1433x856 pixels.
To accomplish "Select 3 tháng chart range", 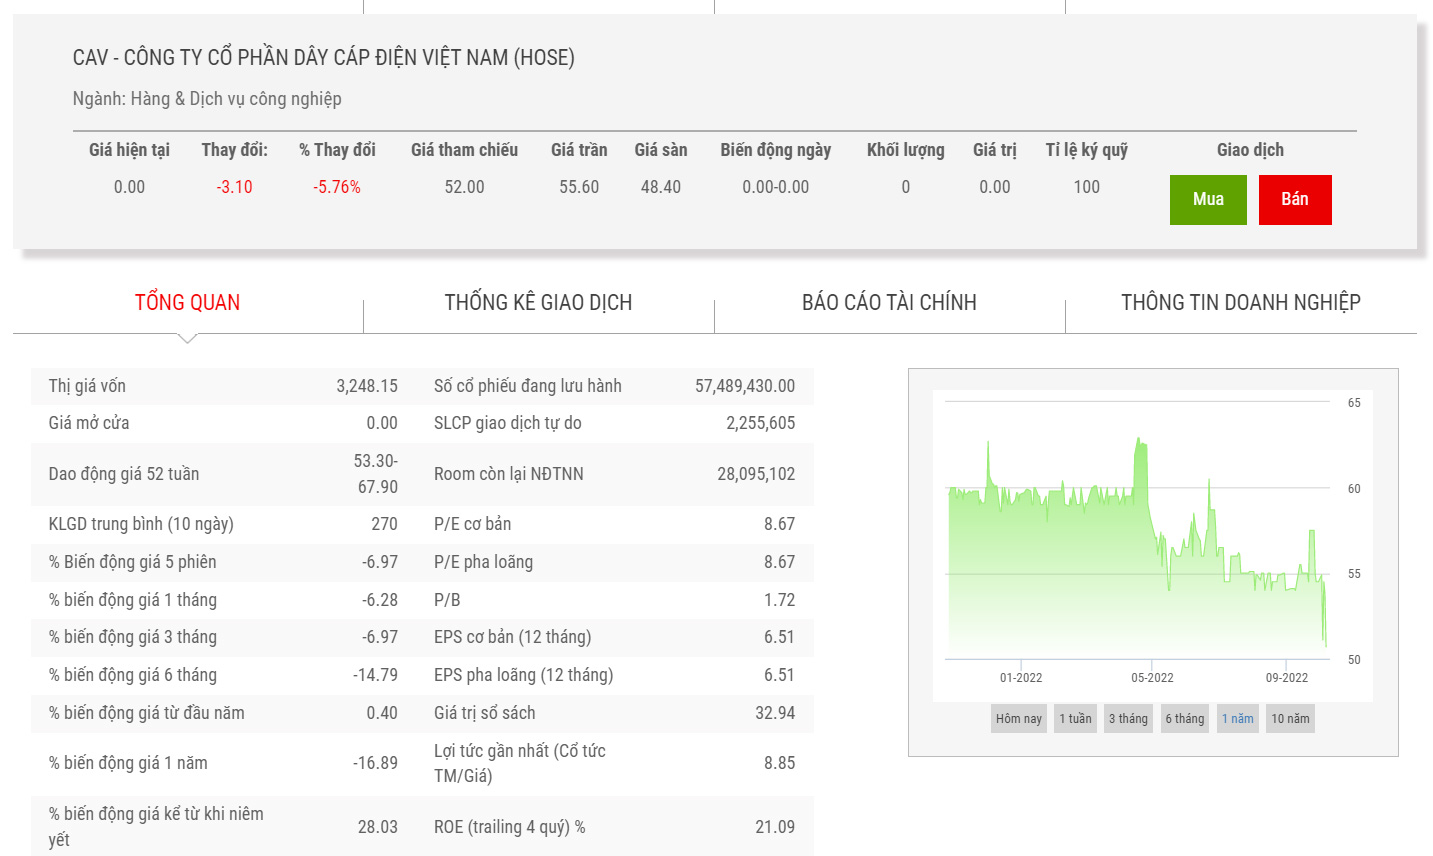I will pos(1128,718).
